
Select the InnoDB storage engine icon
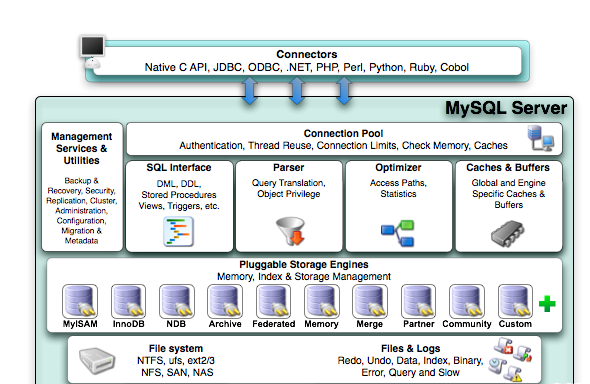[128, 301]
